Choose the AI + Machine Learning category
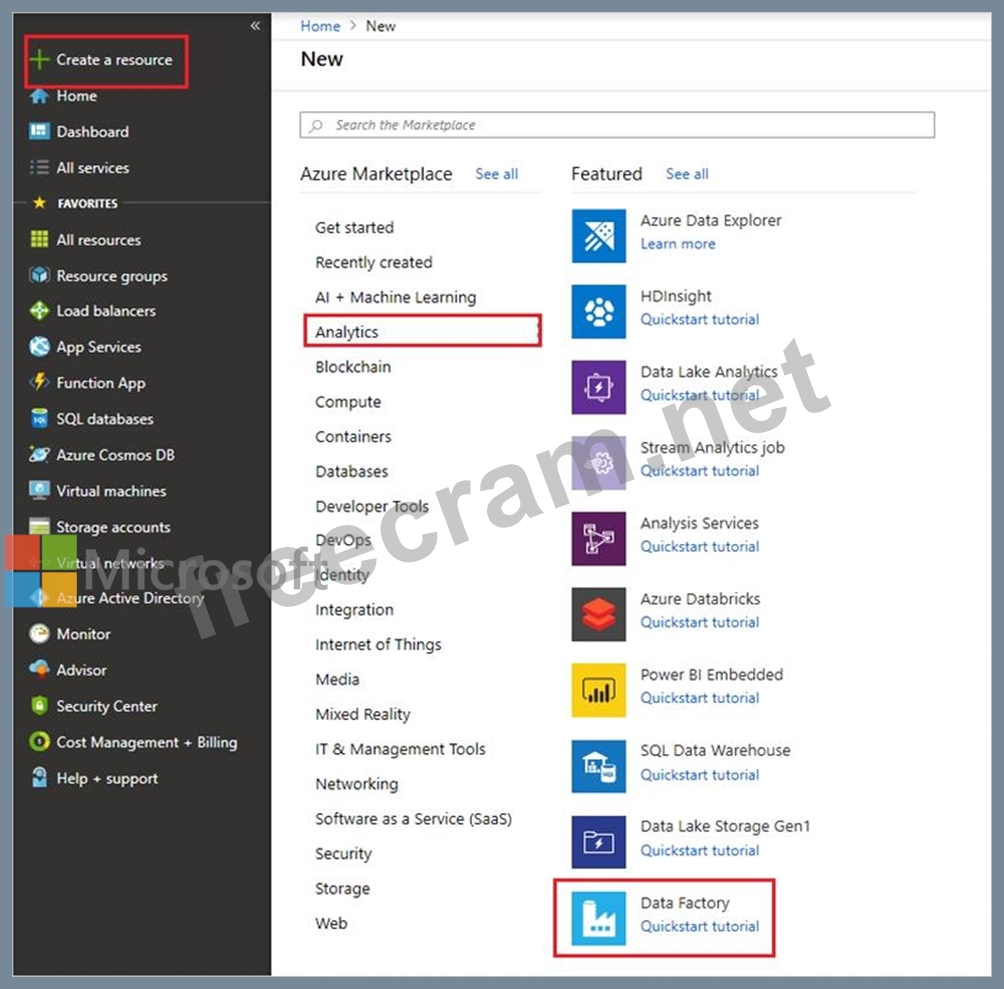The image size is (1004, 989). click(396, 297)
